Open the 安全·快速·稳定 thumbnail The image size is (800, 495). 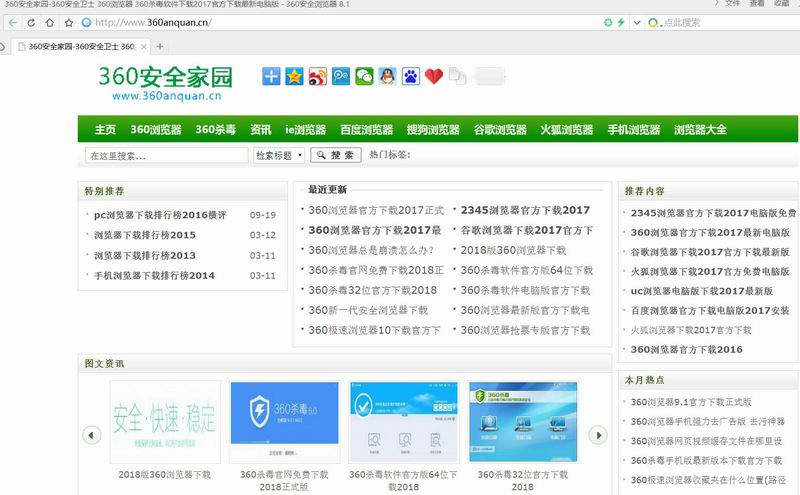[165, 422]
